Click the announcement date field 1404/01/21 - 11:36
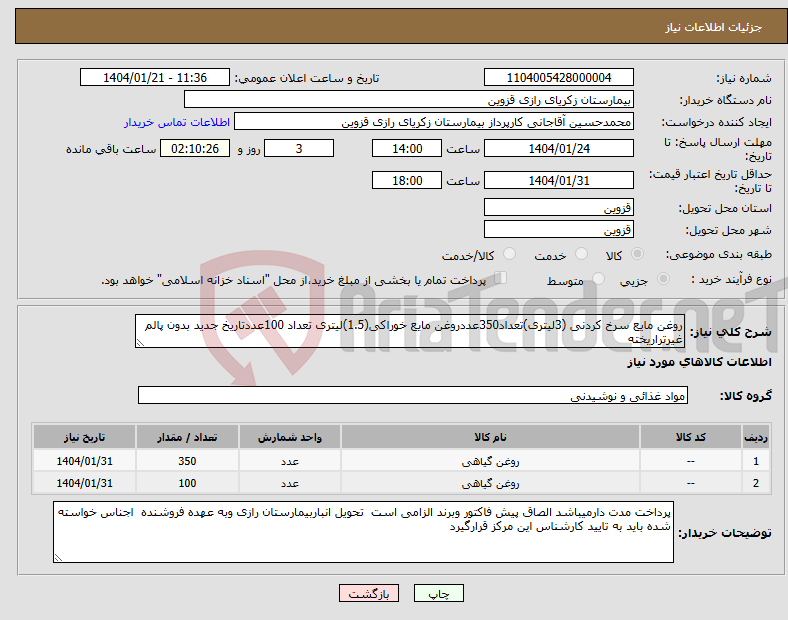Image resolution: width=788 pixels, height=620 pixels. [155, 77]
